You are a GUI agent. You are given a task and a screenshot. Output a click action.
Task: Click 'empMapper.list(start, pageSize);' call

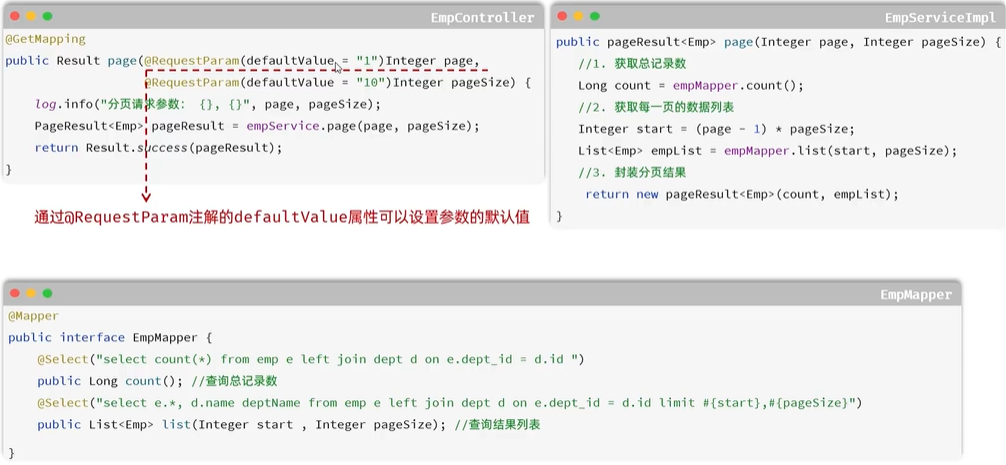840,151
